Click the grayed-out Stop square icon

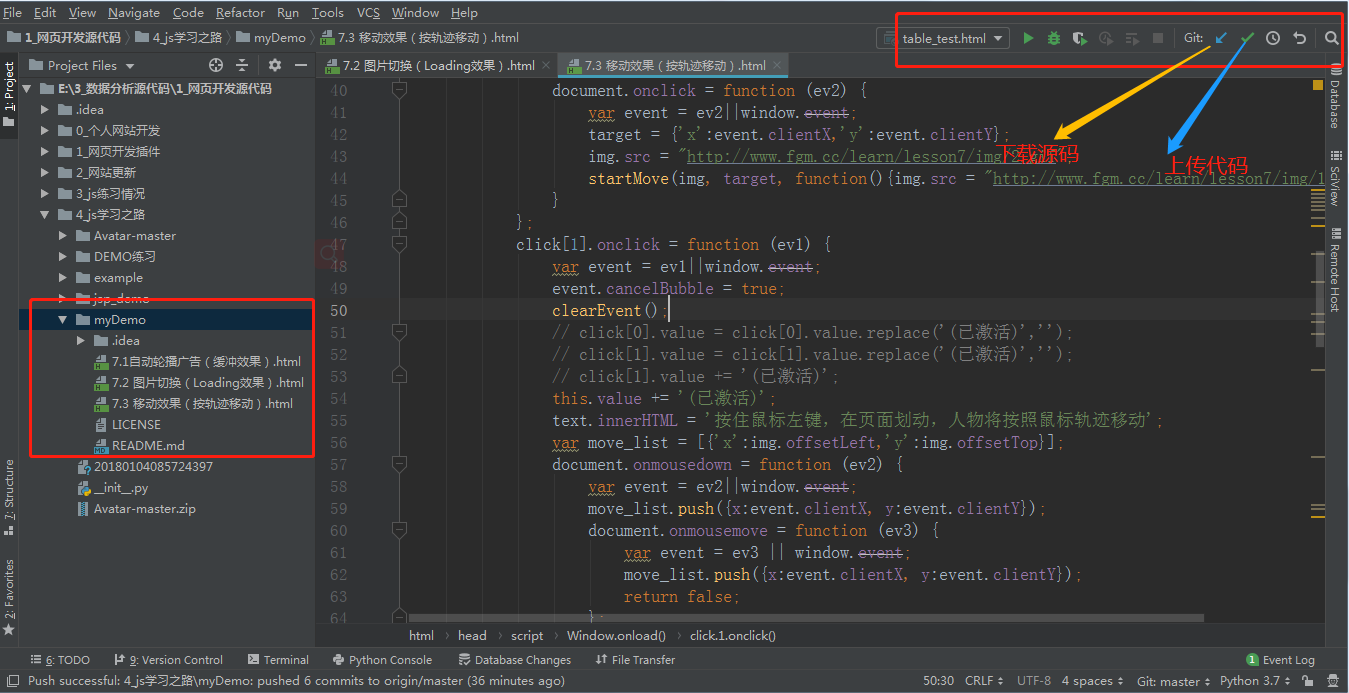[x=1158, y=38]
